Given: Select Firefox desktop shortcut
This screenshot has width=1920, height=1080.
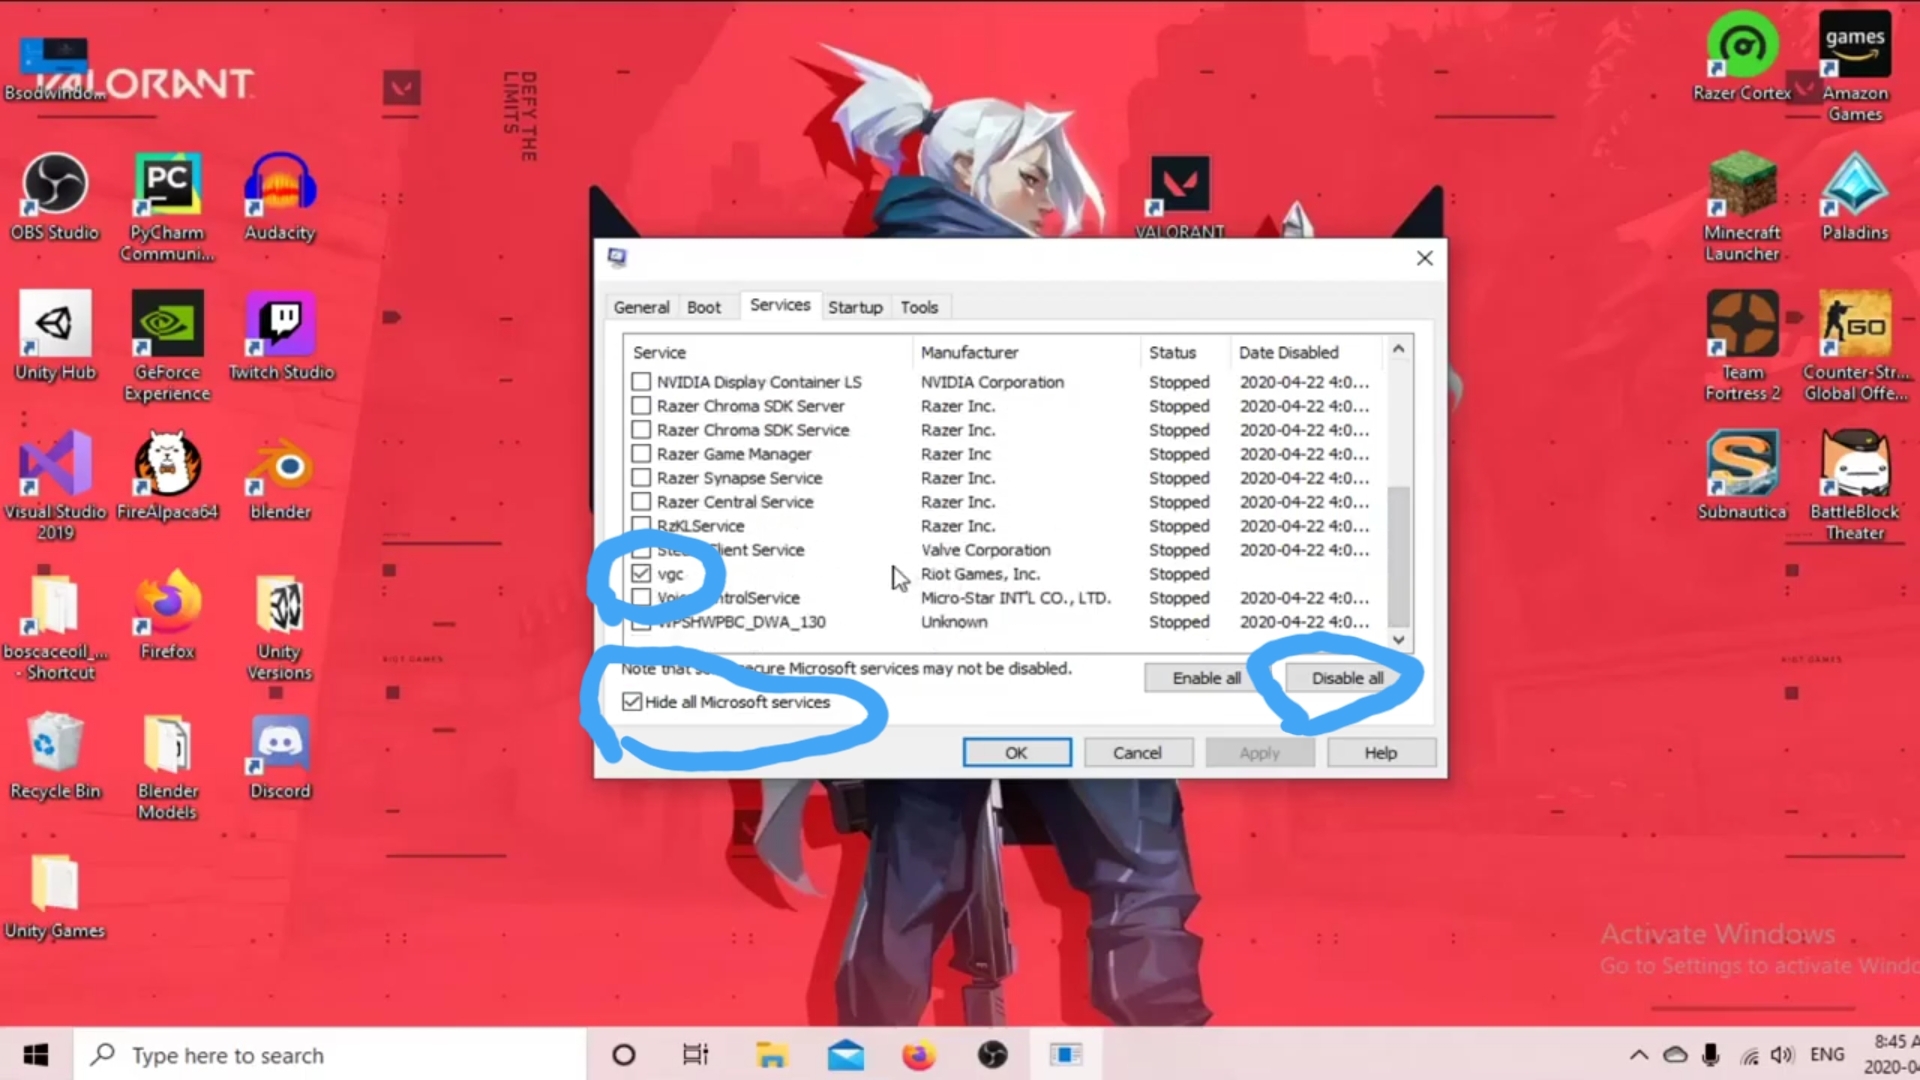Looking at the screenshot, I should pyautogui.click(x=167, y=617).
